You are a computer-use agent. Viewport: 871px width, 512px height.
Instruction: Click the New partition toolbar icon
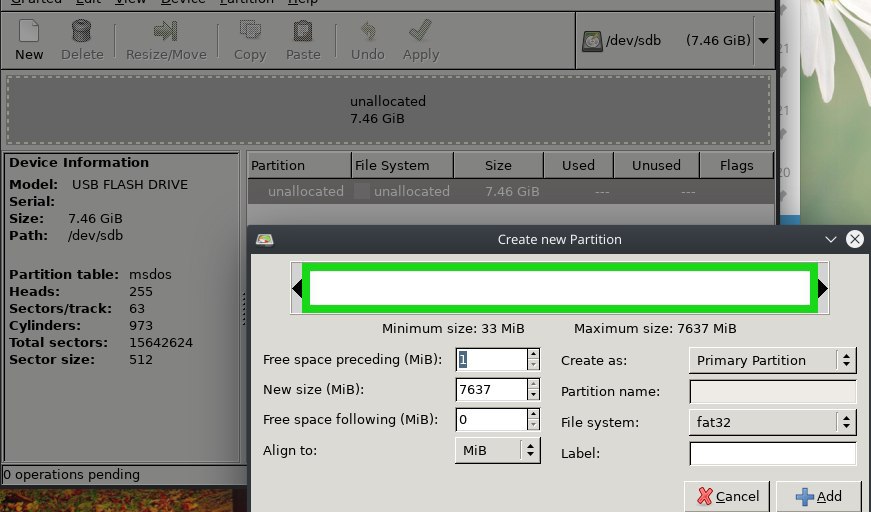[x=29, y=31]
